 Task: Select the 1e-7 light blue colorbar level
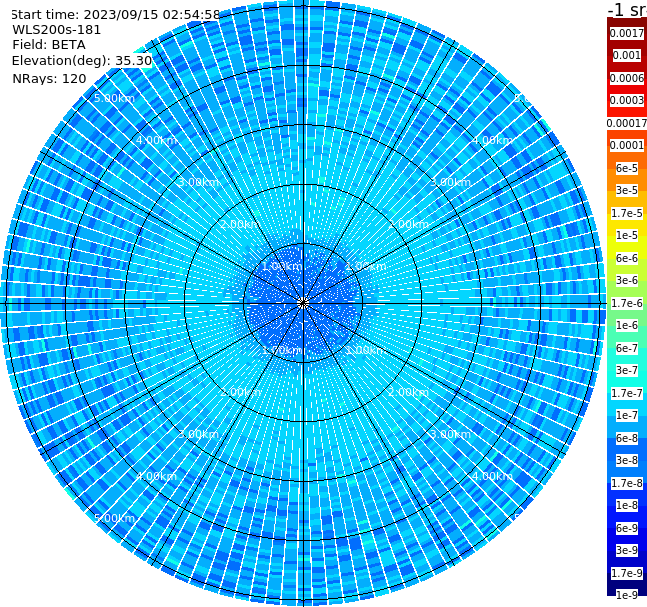click(627, 415)
